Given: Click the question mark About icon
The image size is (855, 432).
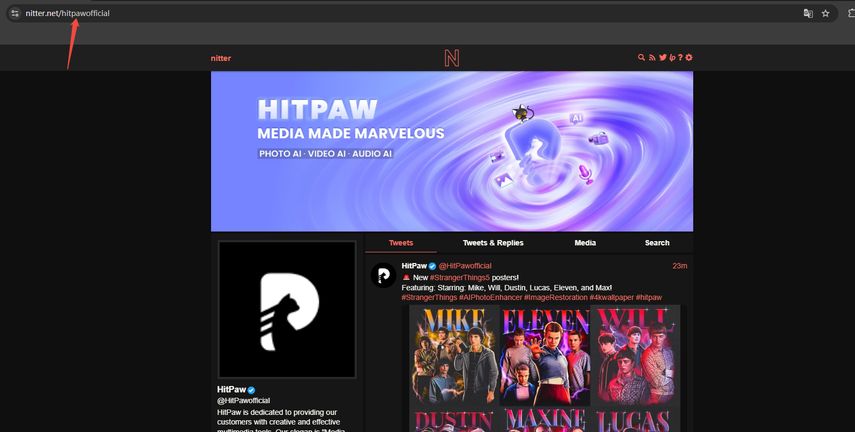Looking at the screenshot, I should point(680,58).
